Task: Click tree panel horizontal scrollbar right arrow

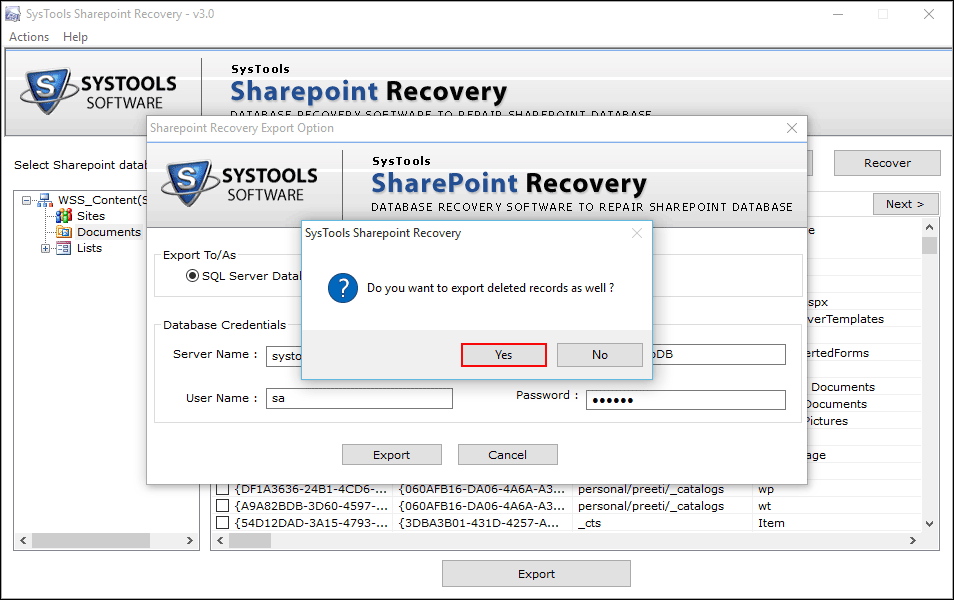Action: click(189, 540)
